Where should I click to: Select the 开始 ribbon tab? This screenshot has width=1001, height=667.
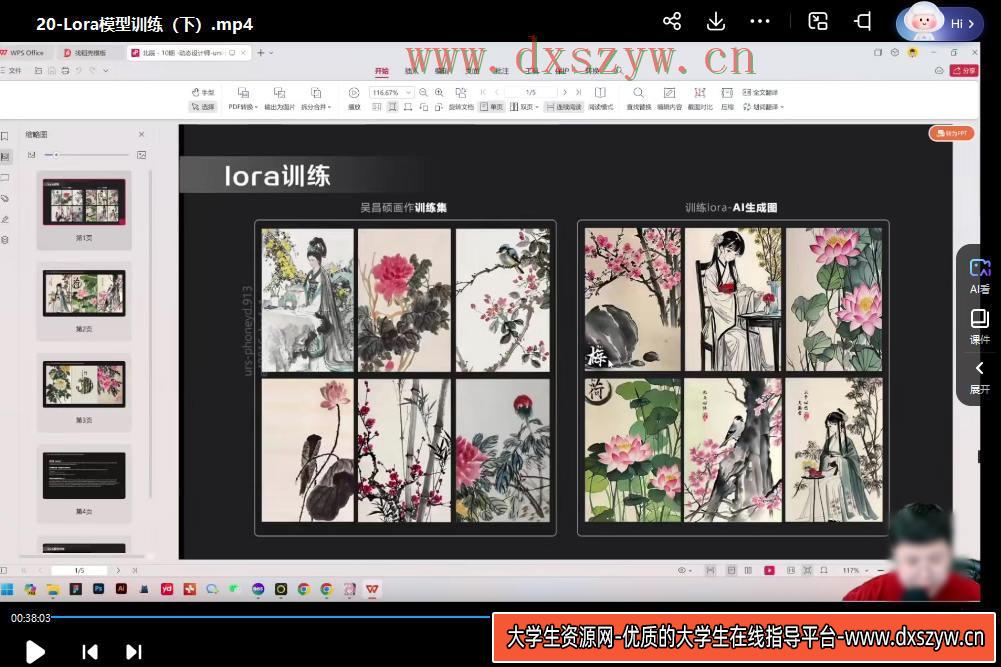(382, 71)
